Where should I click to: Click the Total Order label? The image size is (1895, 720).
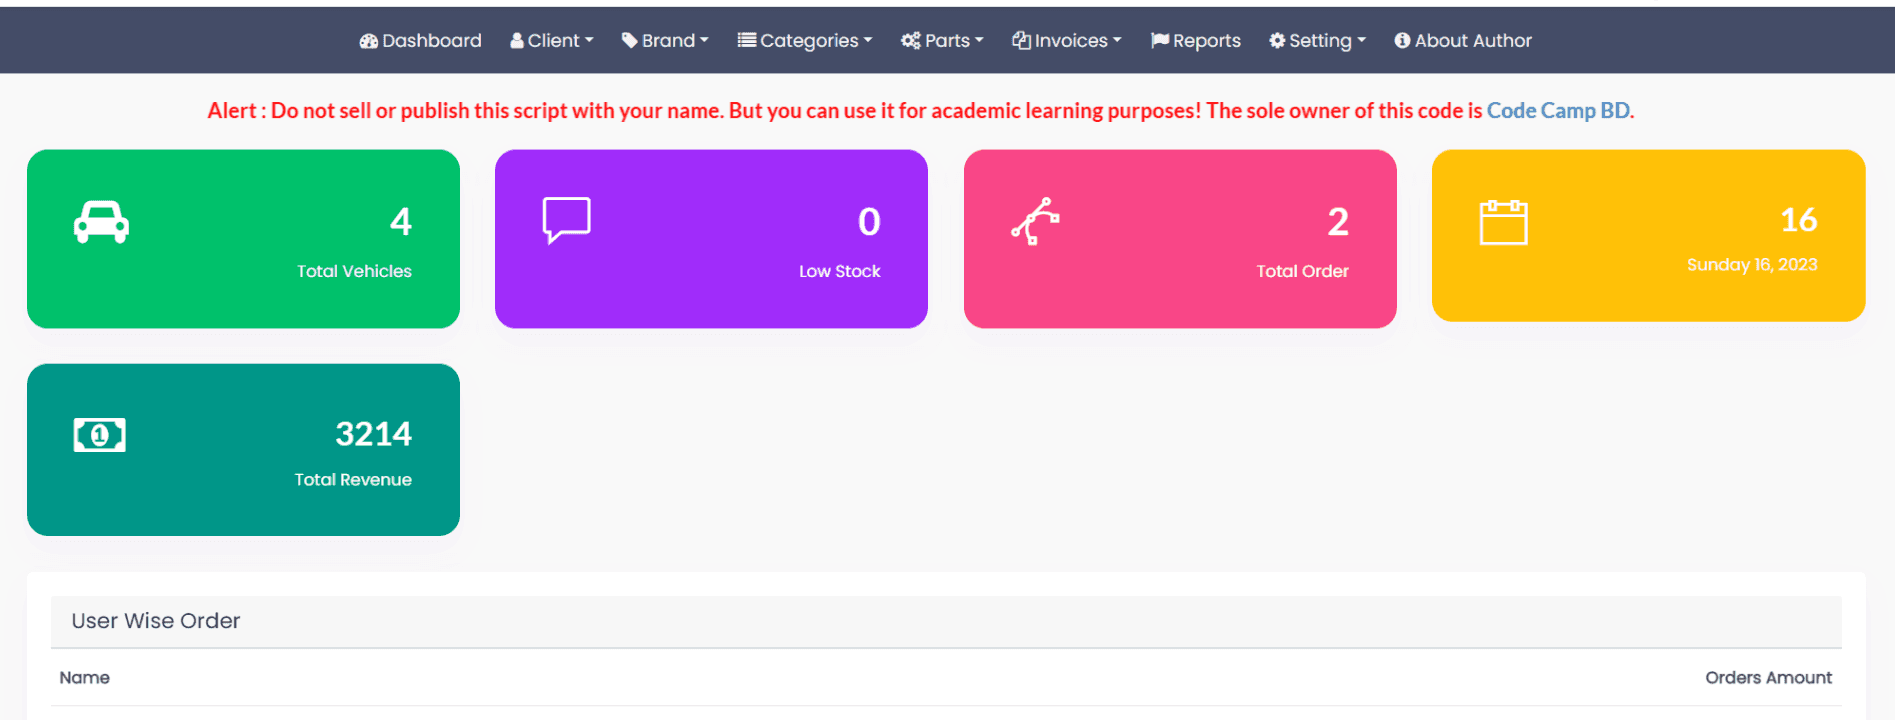(1303, 271)
